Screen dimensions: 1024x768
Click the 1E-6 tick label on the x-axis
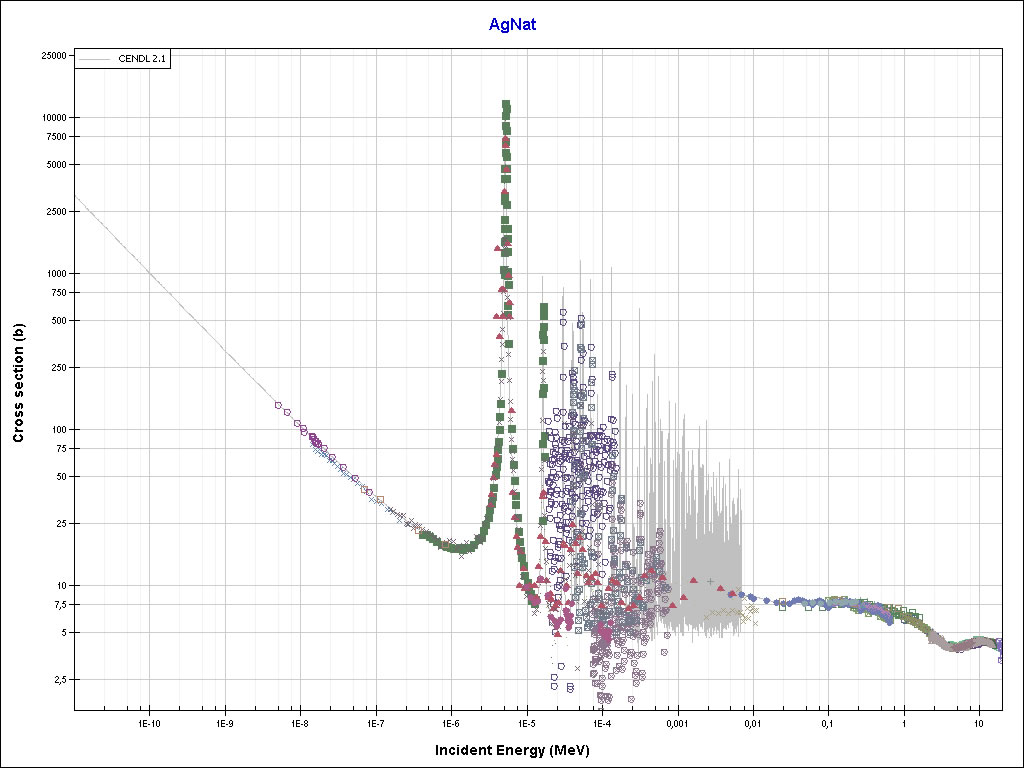451,722
